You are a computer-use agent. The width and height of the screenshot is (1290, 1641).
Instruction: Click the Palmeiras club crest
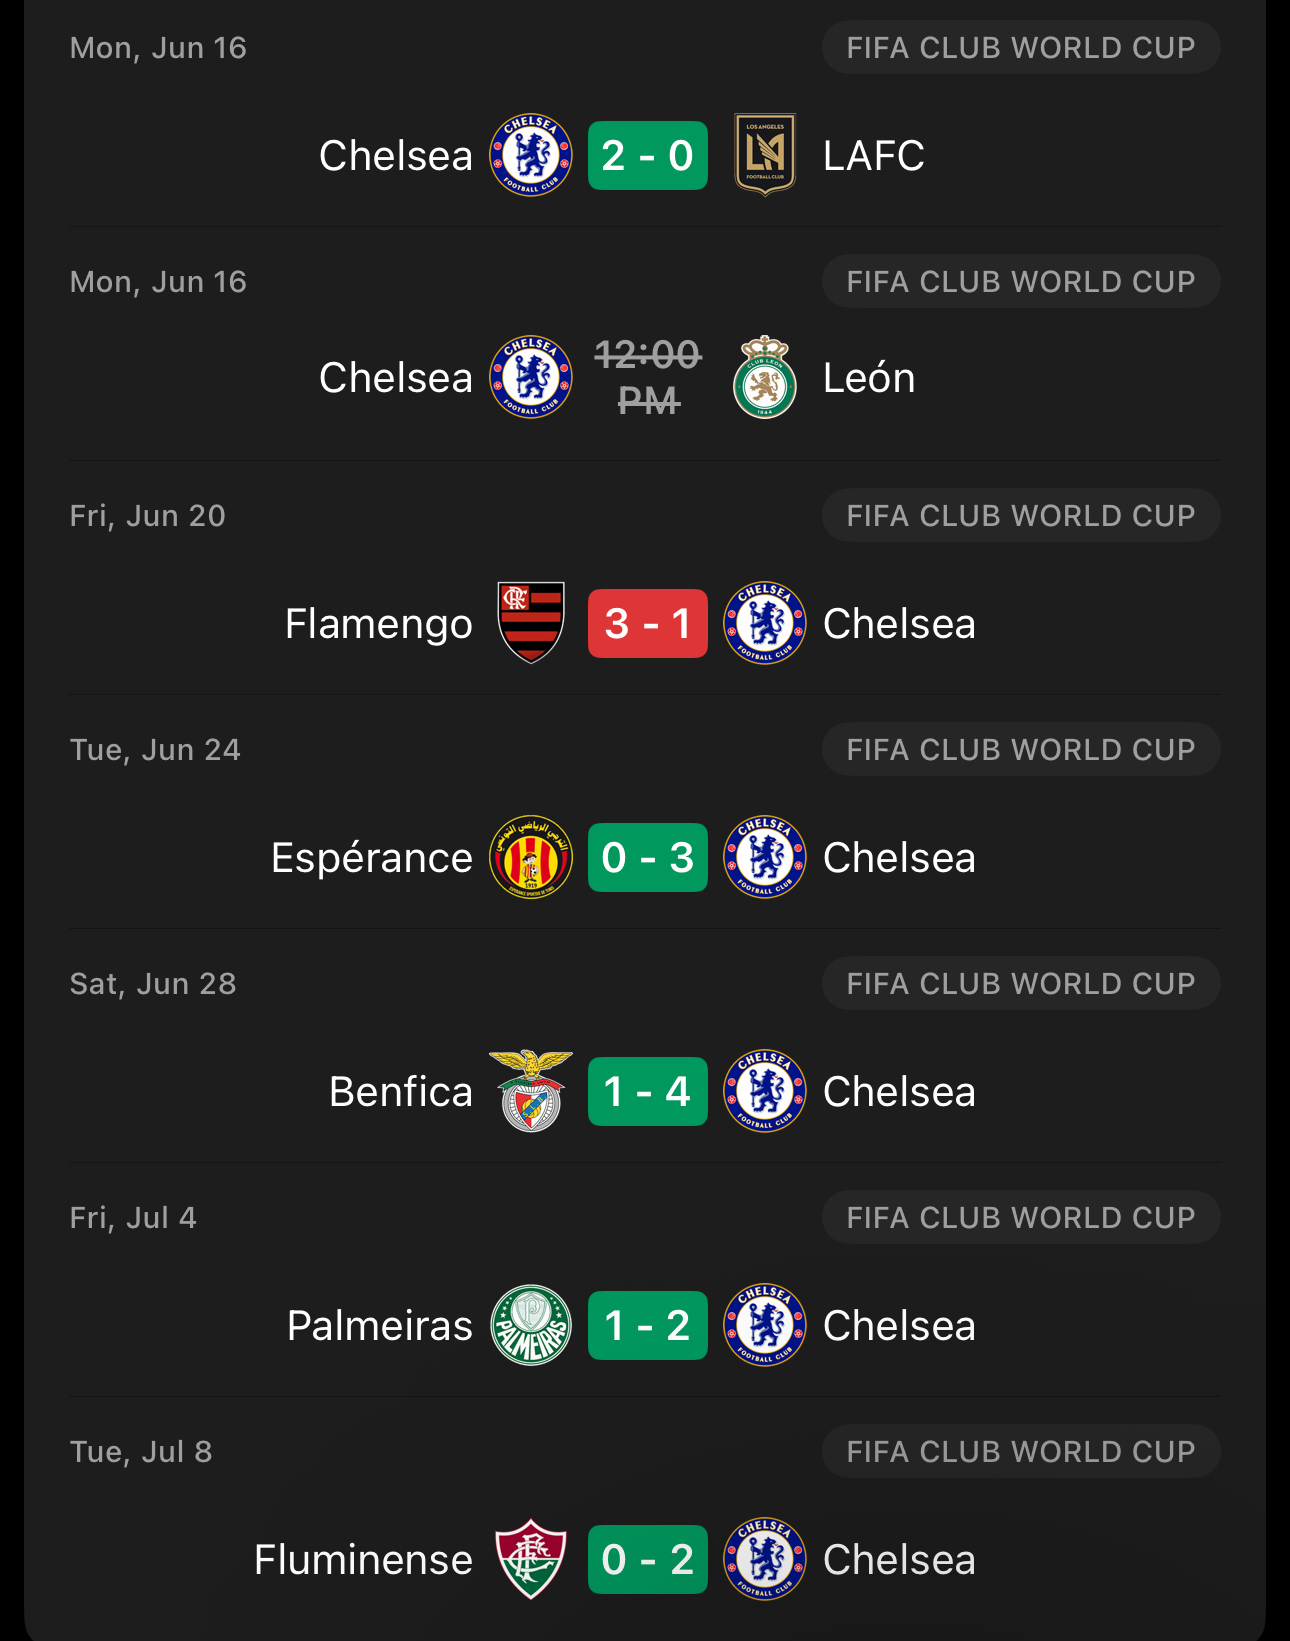[x=531, y=1325]
